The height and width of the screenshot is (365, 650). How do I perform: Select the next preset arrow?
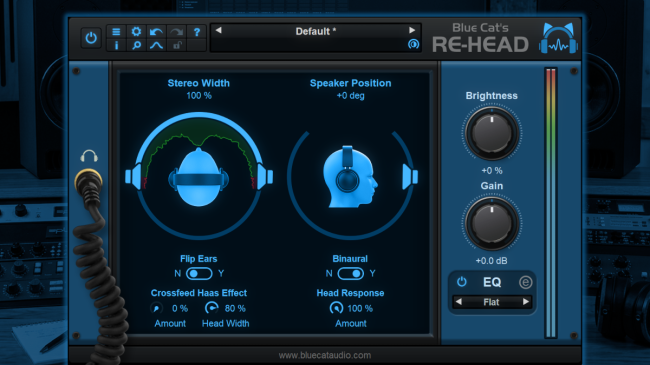(x=412, y=30)
